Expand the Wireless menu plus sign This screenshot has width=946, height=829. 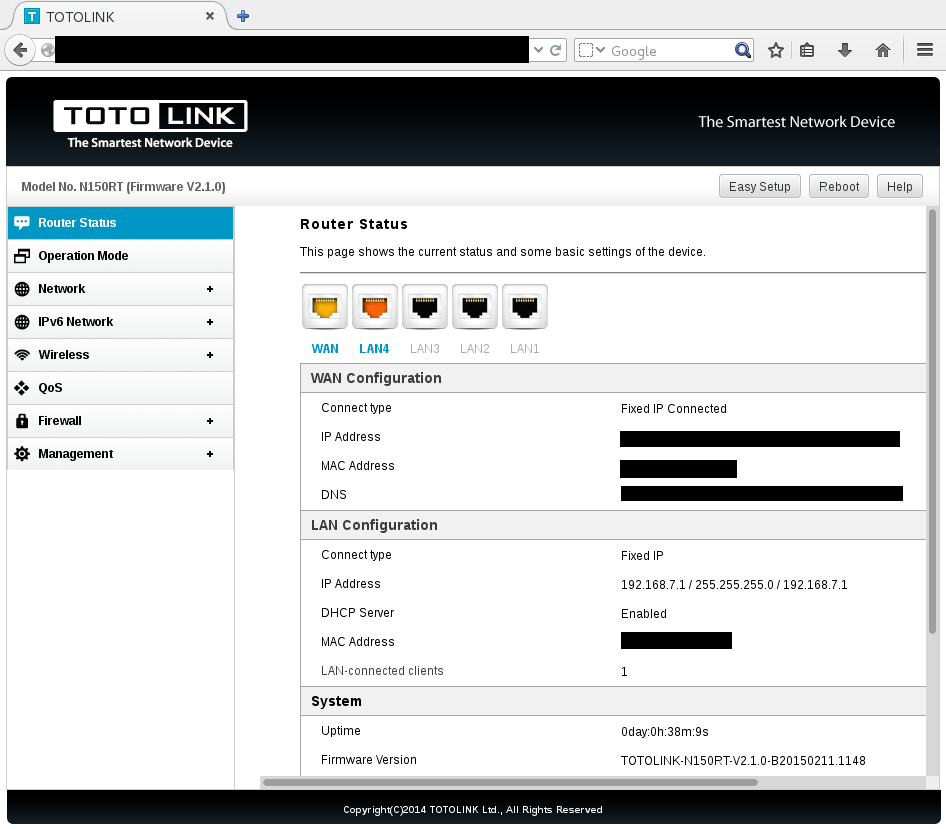coord(210,355)
